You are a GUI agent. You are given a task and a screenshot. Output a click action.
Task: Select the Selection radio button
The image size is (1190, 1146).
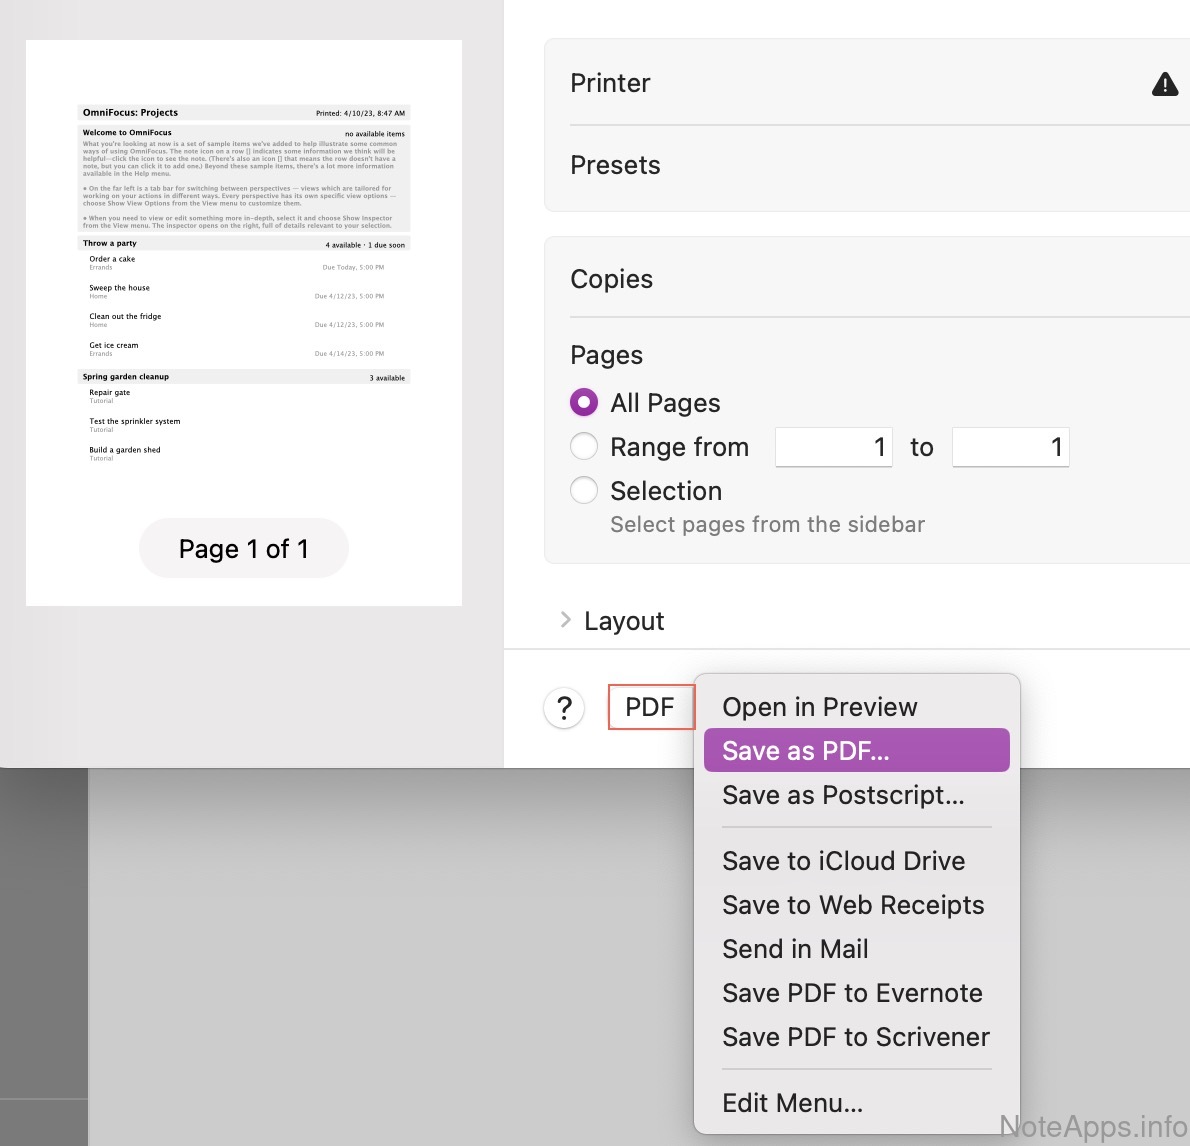tap(584, 491)
